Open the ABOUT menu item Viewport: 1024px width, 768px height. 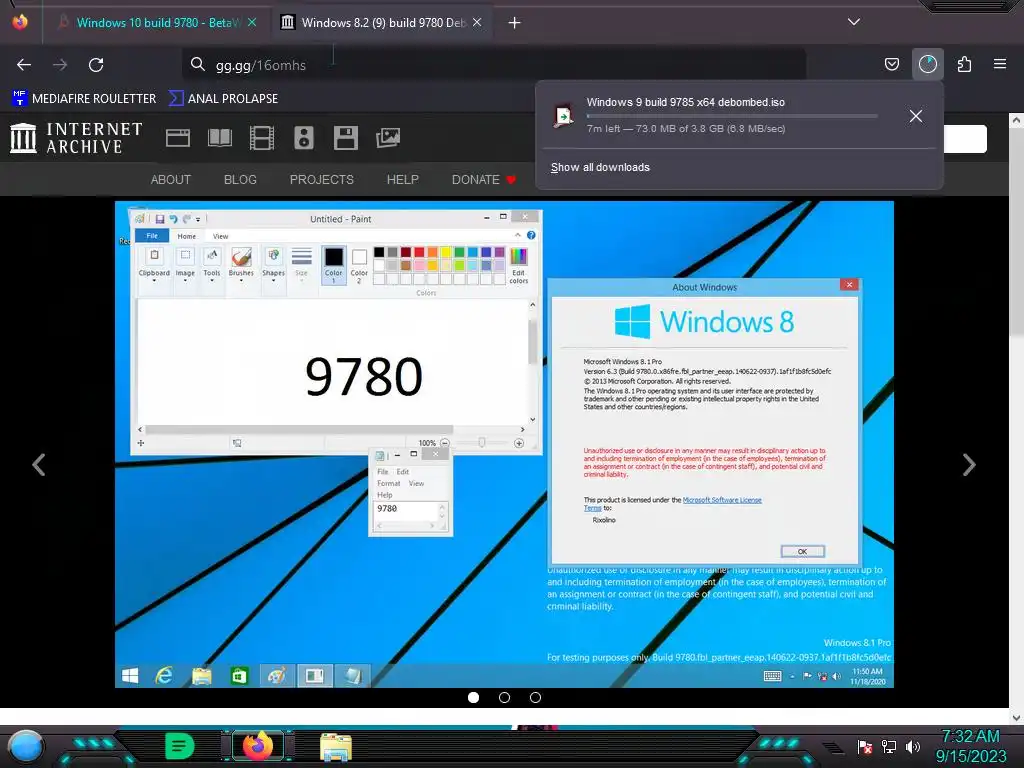tap(170, 180)
